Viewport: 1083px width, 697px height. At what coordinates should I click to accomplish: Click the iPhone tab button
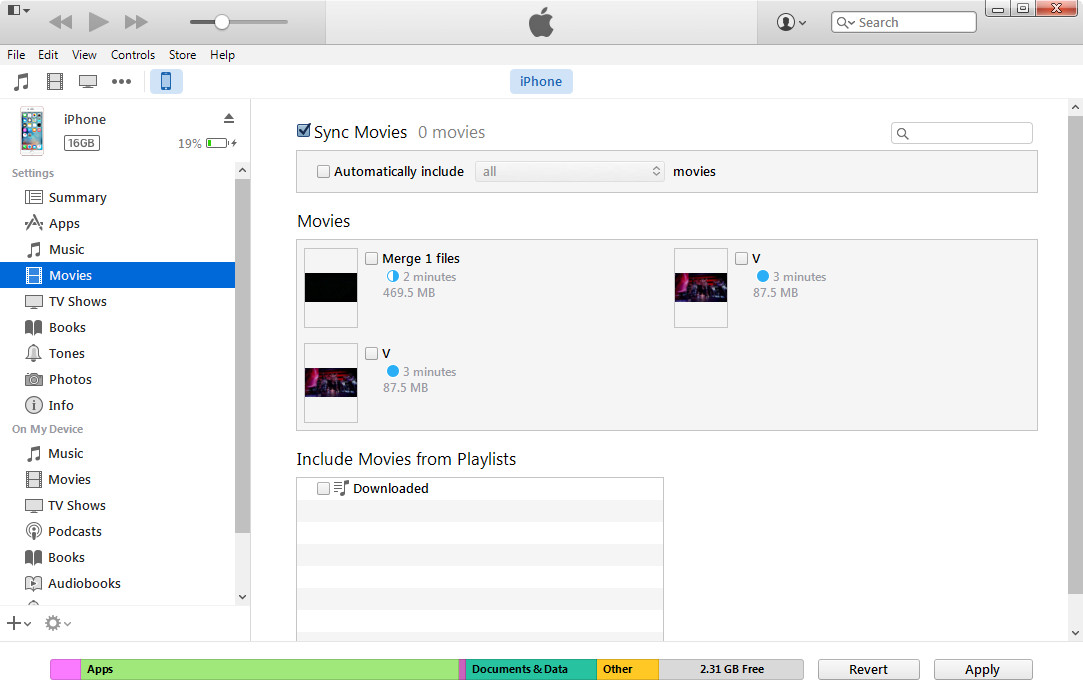coord(541,82)
